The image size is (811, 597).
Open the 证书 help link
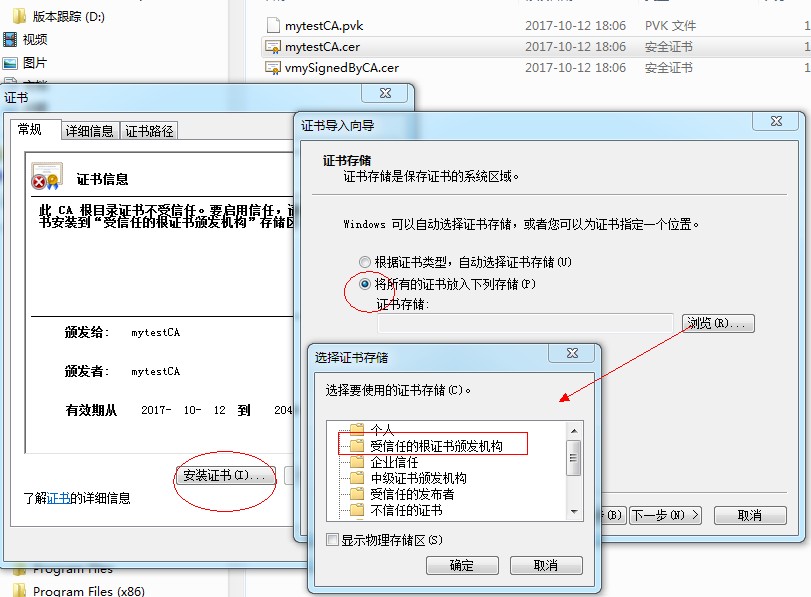click(x=58, y=498)
